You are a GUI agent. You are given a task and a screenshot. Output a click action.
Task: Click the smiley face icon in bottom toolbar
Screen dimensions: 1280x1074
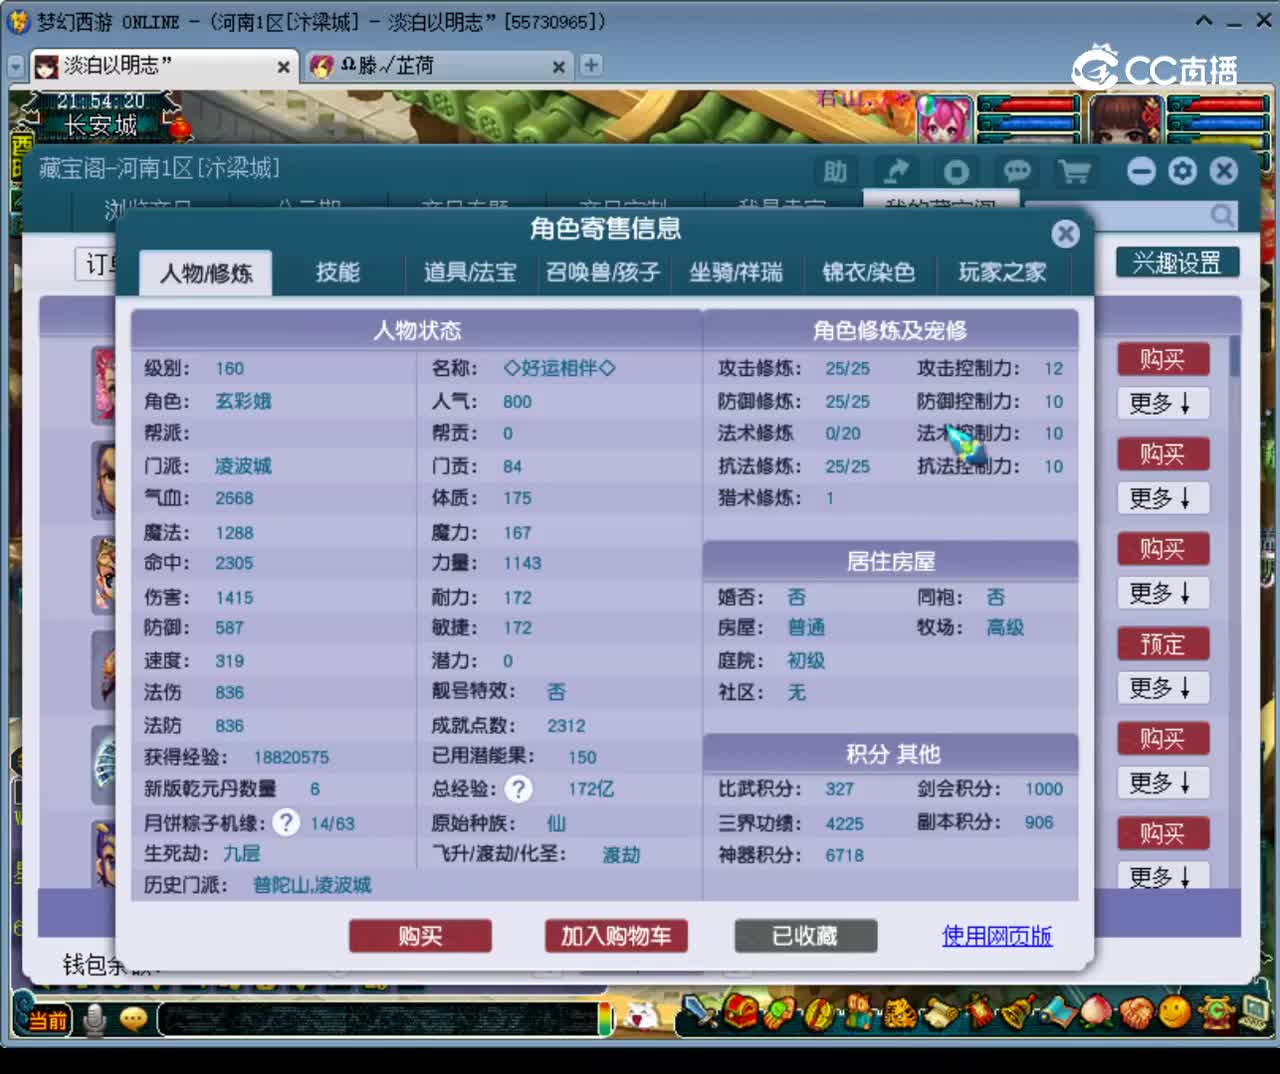[x=1175, y=1013]
